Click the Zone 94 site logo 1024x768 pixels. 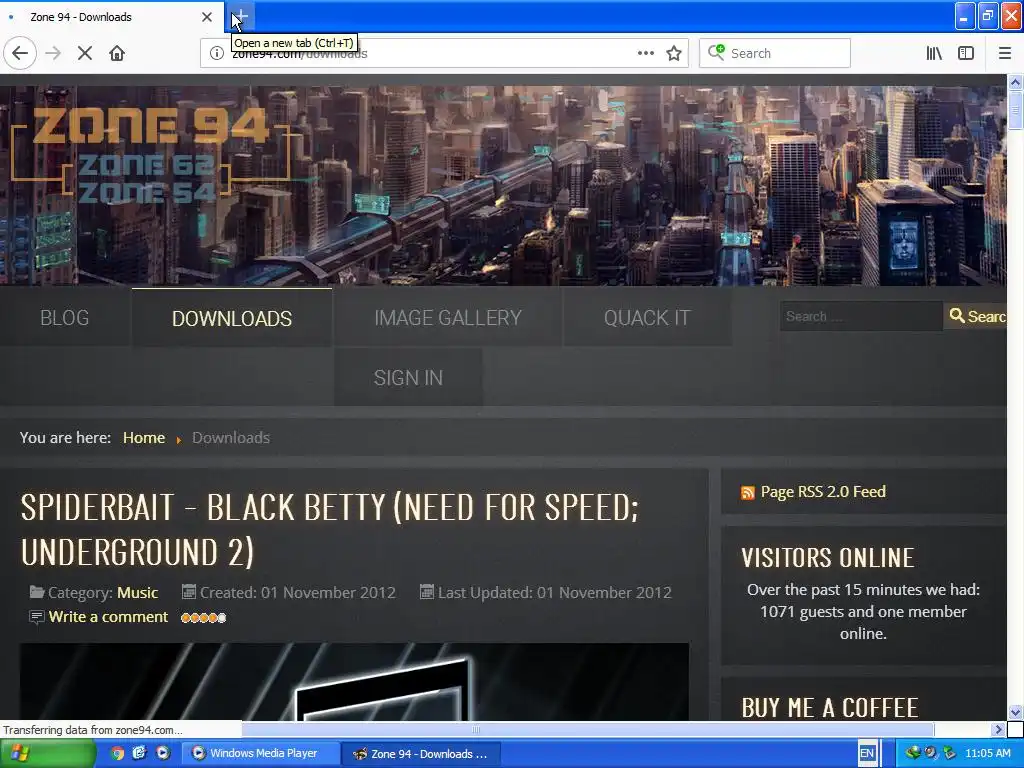click(150, 153)
